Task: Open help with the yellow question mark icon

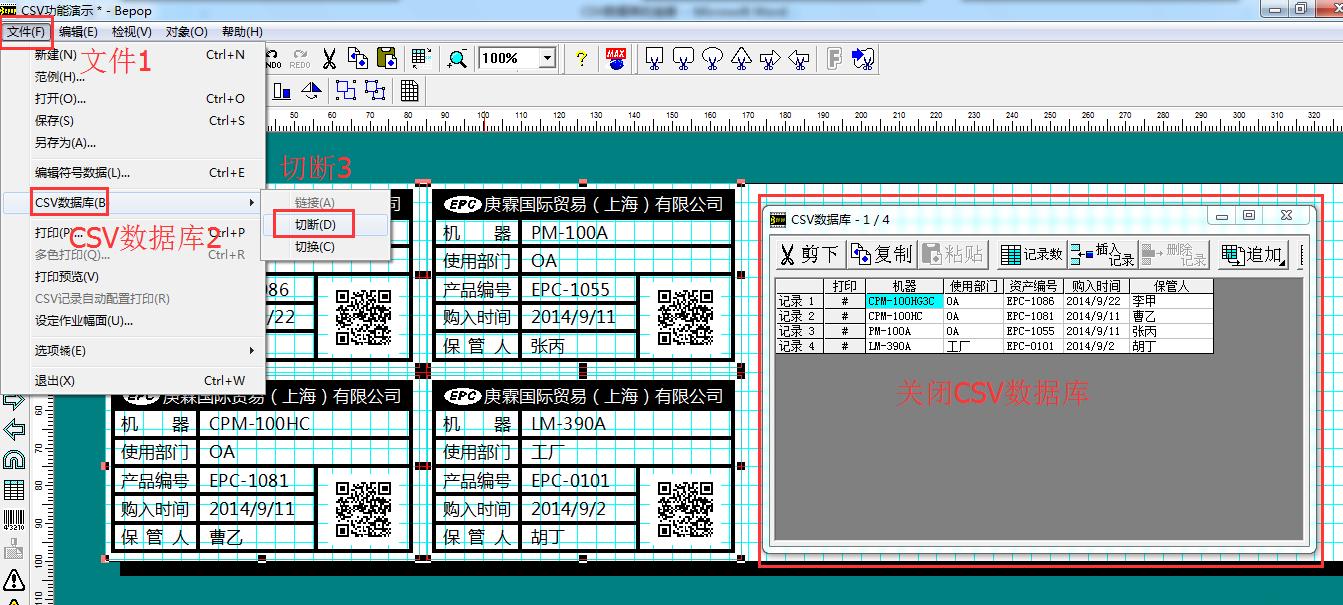Action: click(581, 59)
